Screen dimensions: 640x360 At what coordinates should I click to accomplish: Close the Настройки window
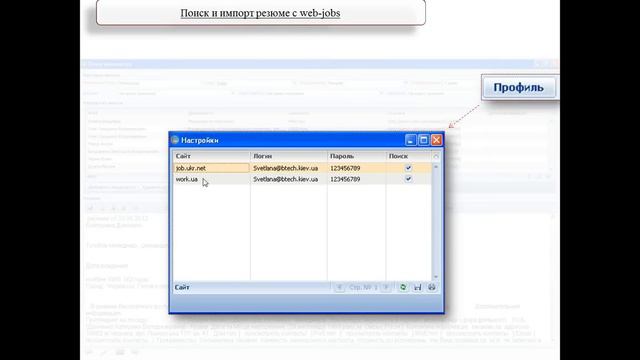coord(437,140)
